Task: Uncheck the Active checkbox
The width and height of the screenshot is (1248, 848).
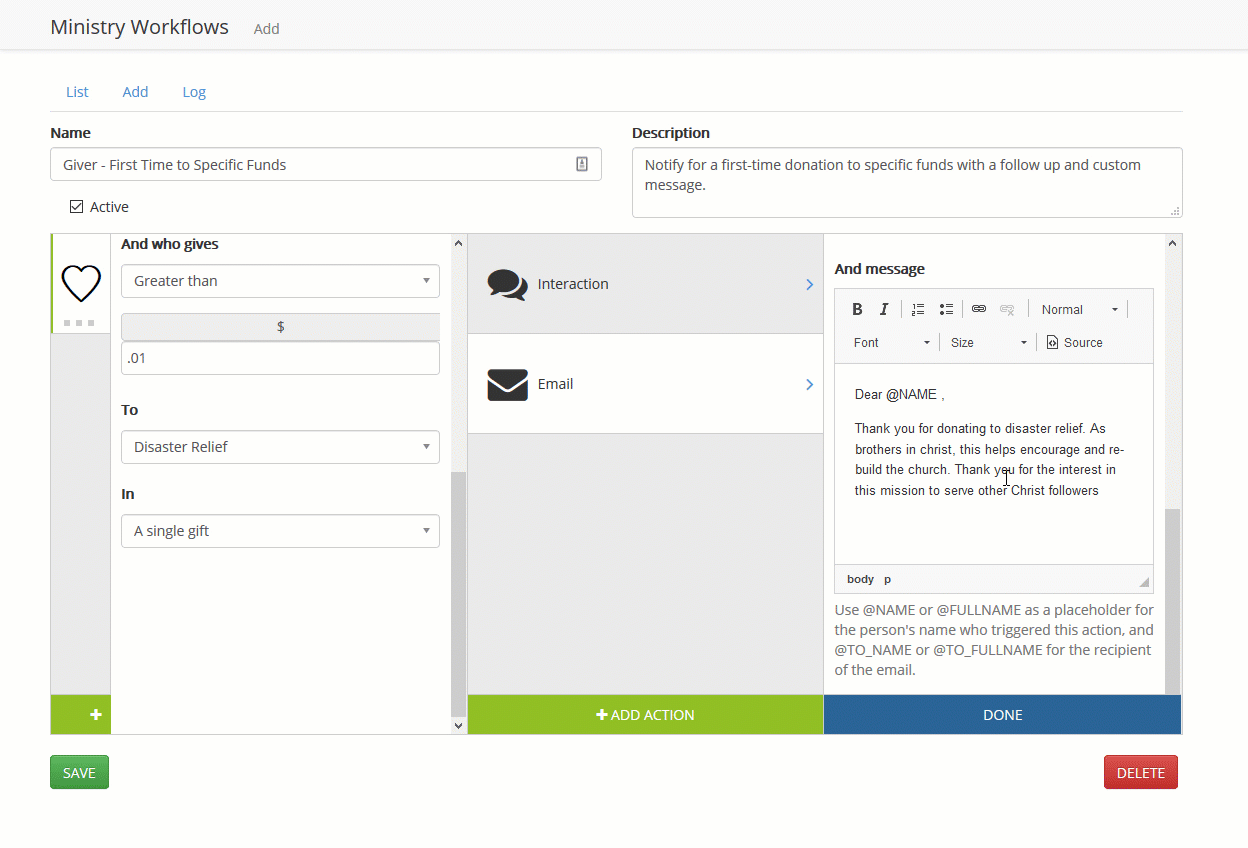Action: click(77, 207)
